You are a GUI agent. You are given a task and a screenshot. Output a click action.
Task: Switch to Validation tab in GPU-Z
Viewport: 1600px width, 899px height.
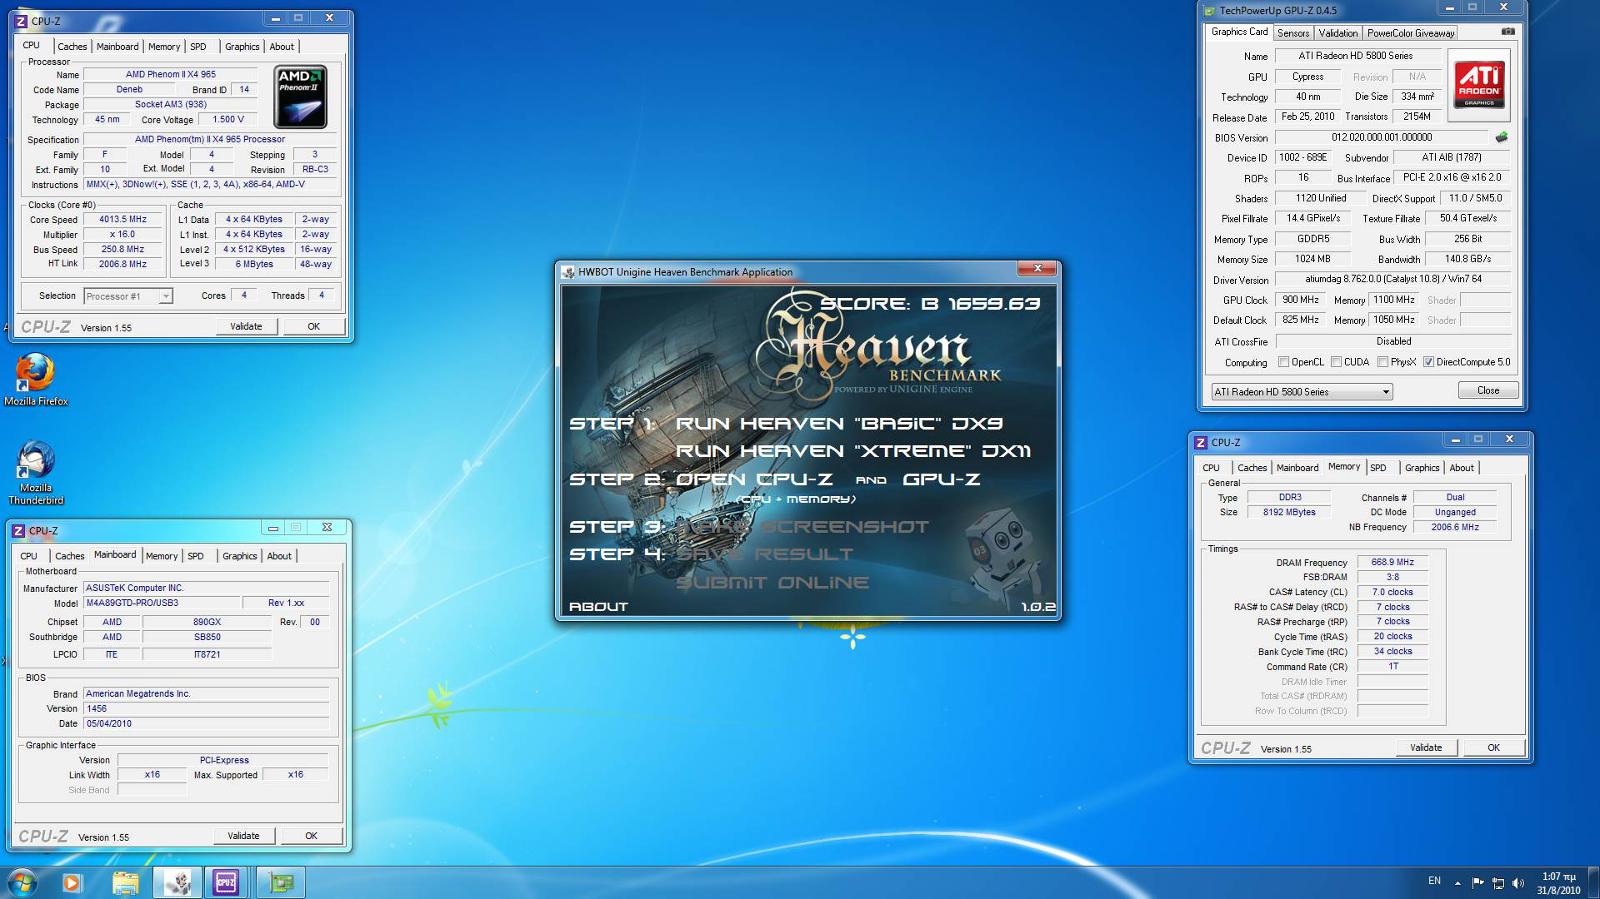pos(1338,33)
